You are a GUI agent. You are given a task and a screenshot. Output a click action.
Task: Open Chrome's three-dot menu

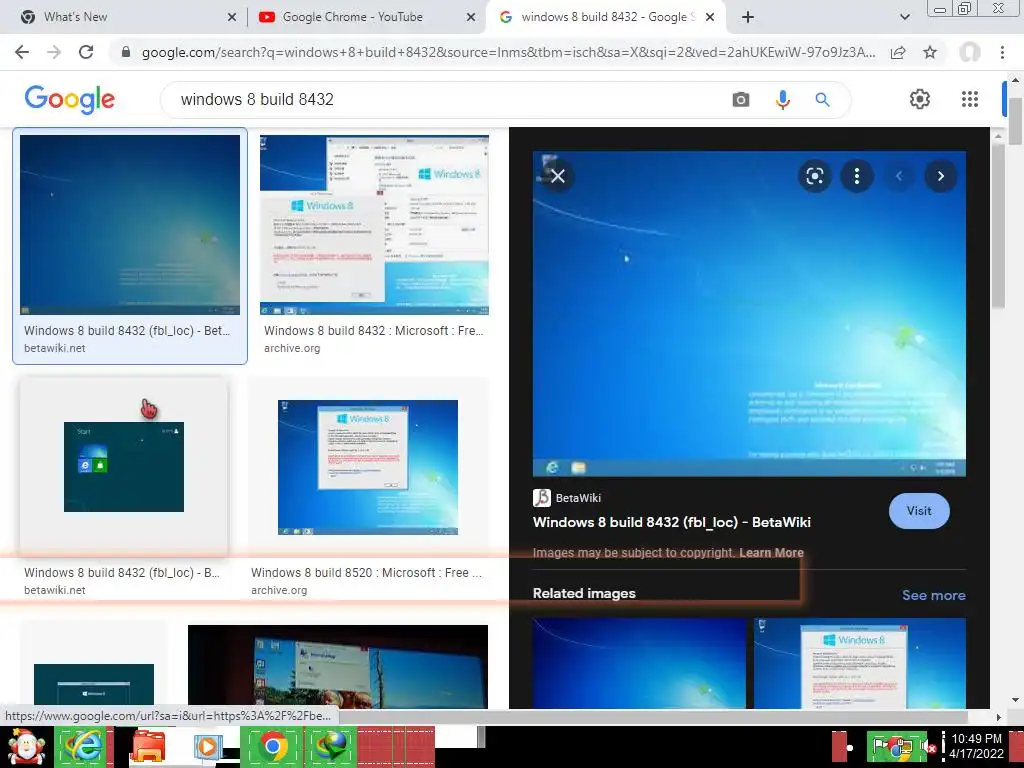(1002, 52)
